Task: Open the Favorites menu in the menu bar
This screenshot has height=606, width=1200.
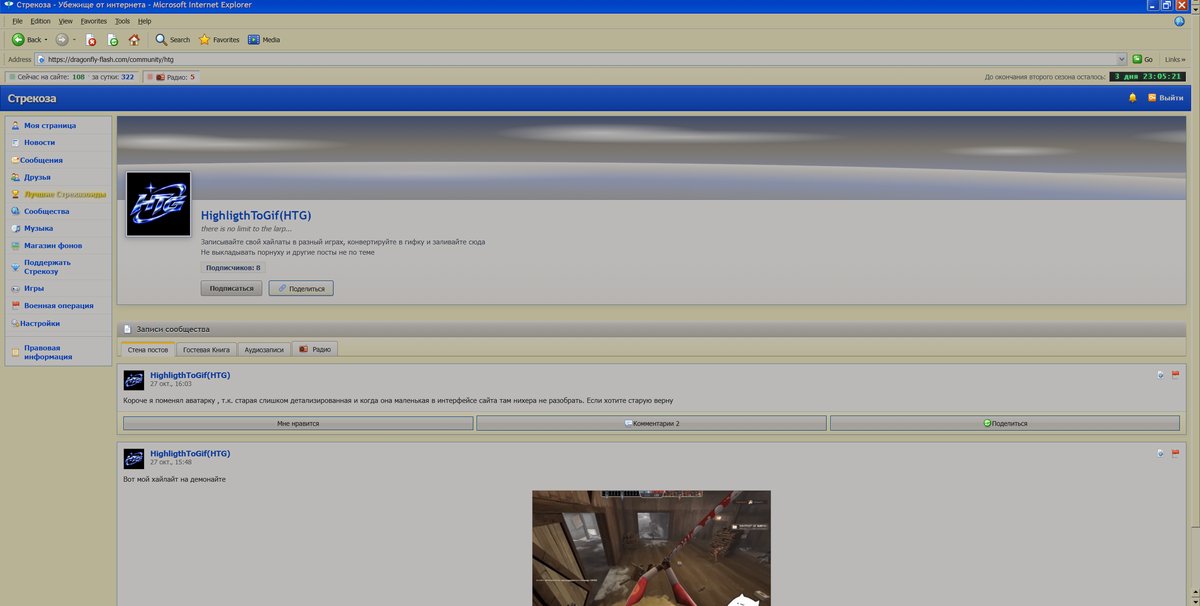Action: point(94,20)
